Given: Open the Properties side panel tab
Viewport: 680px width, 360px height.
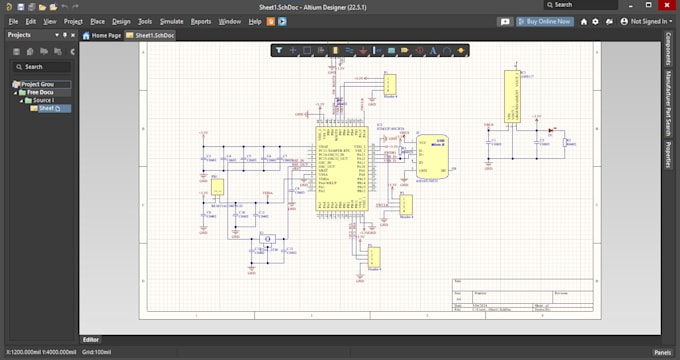Looking at the screenshot, I should coord(668,154).
